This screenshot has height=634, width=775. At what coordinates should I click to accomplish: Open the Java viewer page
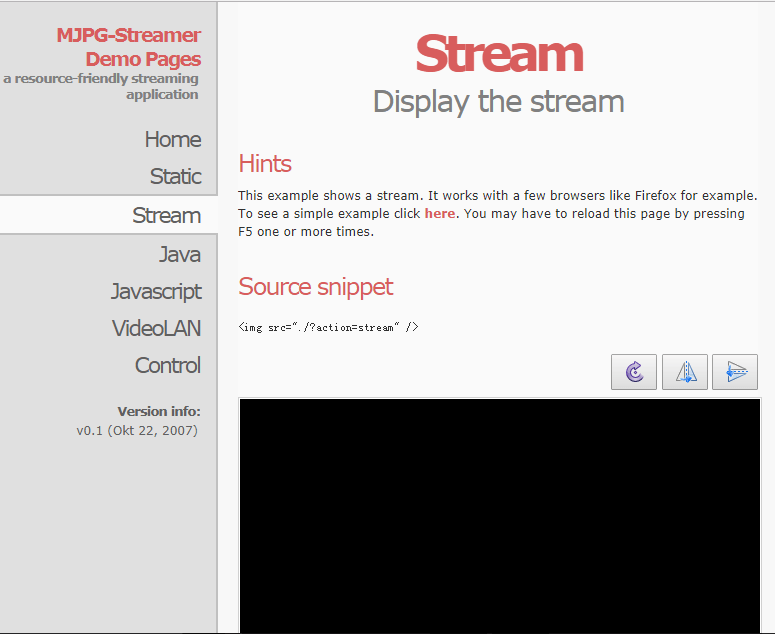(x=179, y=254)
